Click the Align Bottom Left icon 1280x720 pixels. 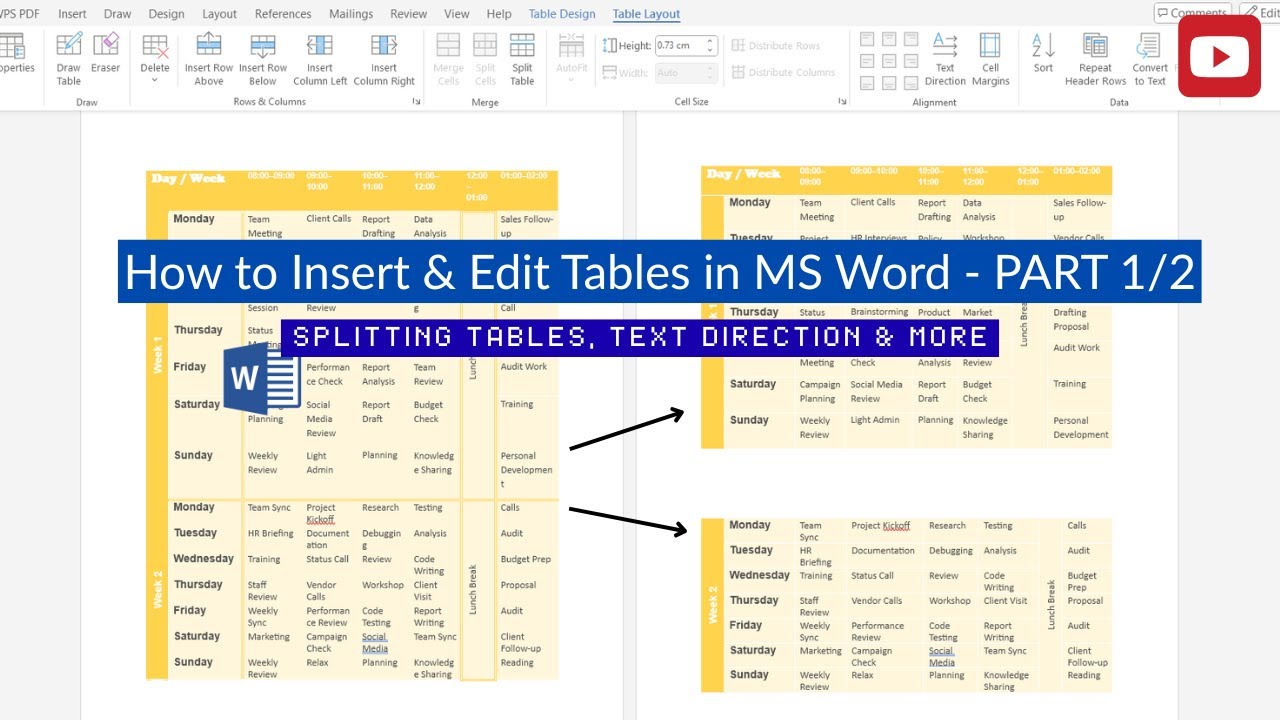click(867, 83)
